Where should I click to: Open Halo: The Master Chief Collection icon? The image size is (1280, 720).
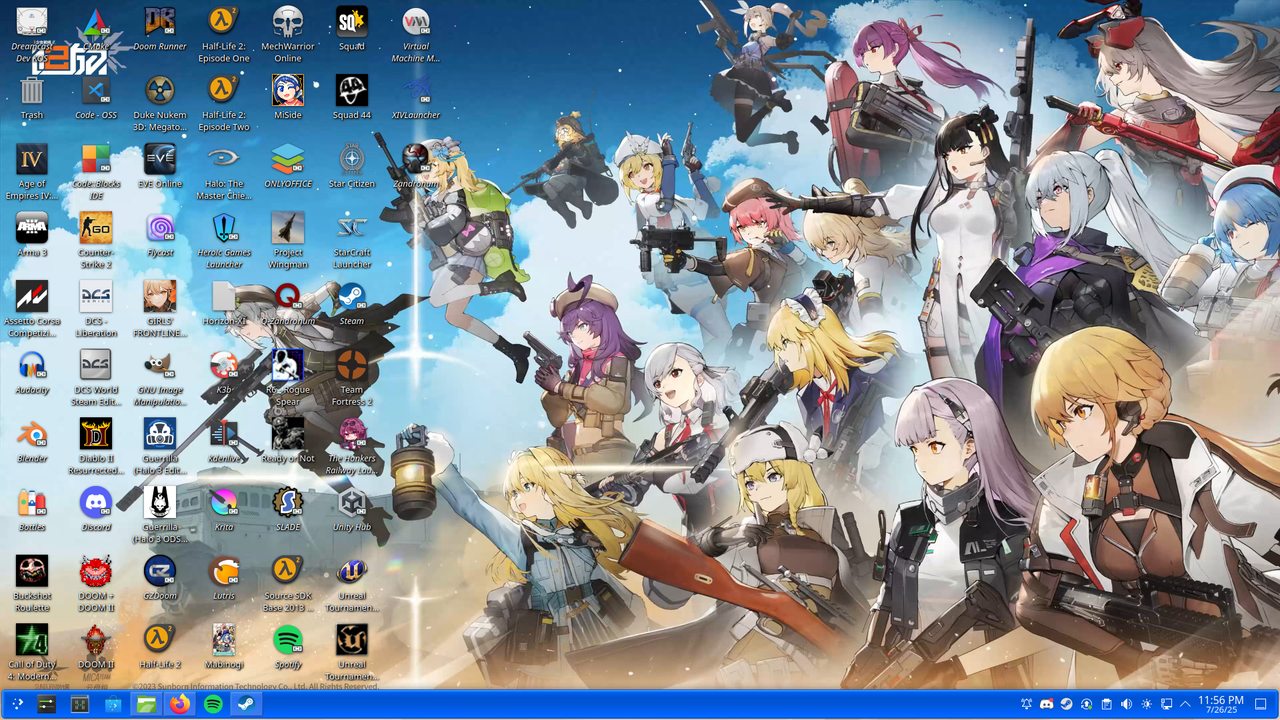tap(223, 160)
